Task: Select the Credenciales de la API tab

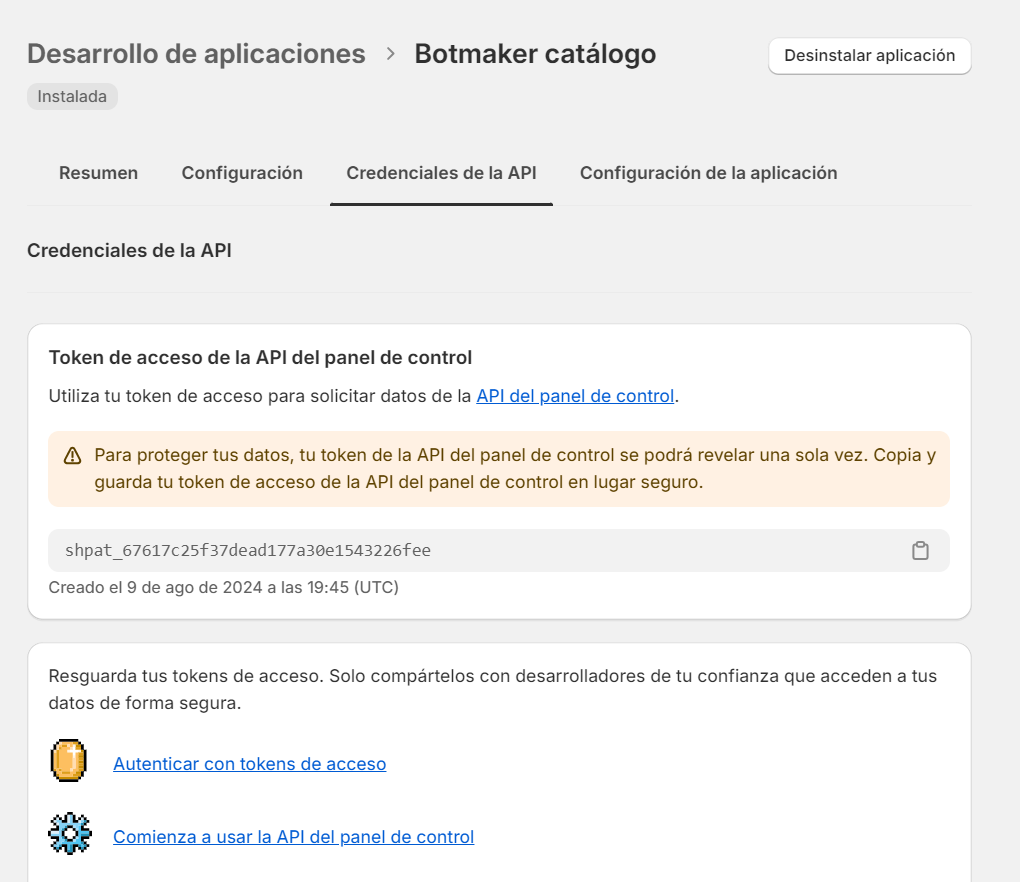Action: pos(441,173)
